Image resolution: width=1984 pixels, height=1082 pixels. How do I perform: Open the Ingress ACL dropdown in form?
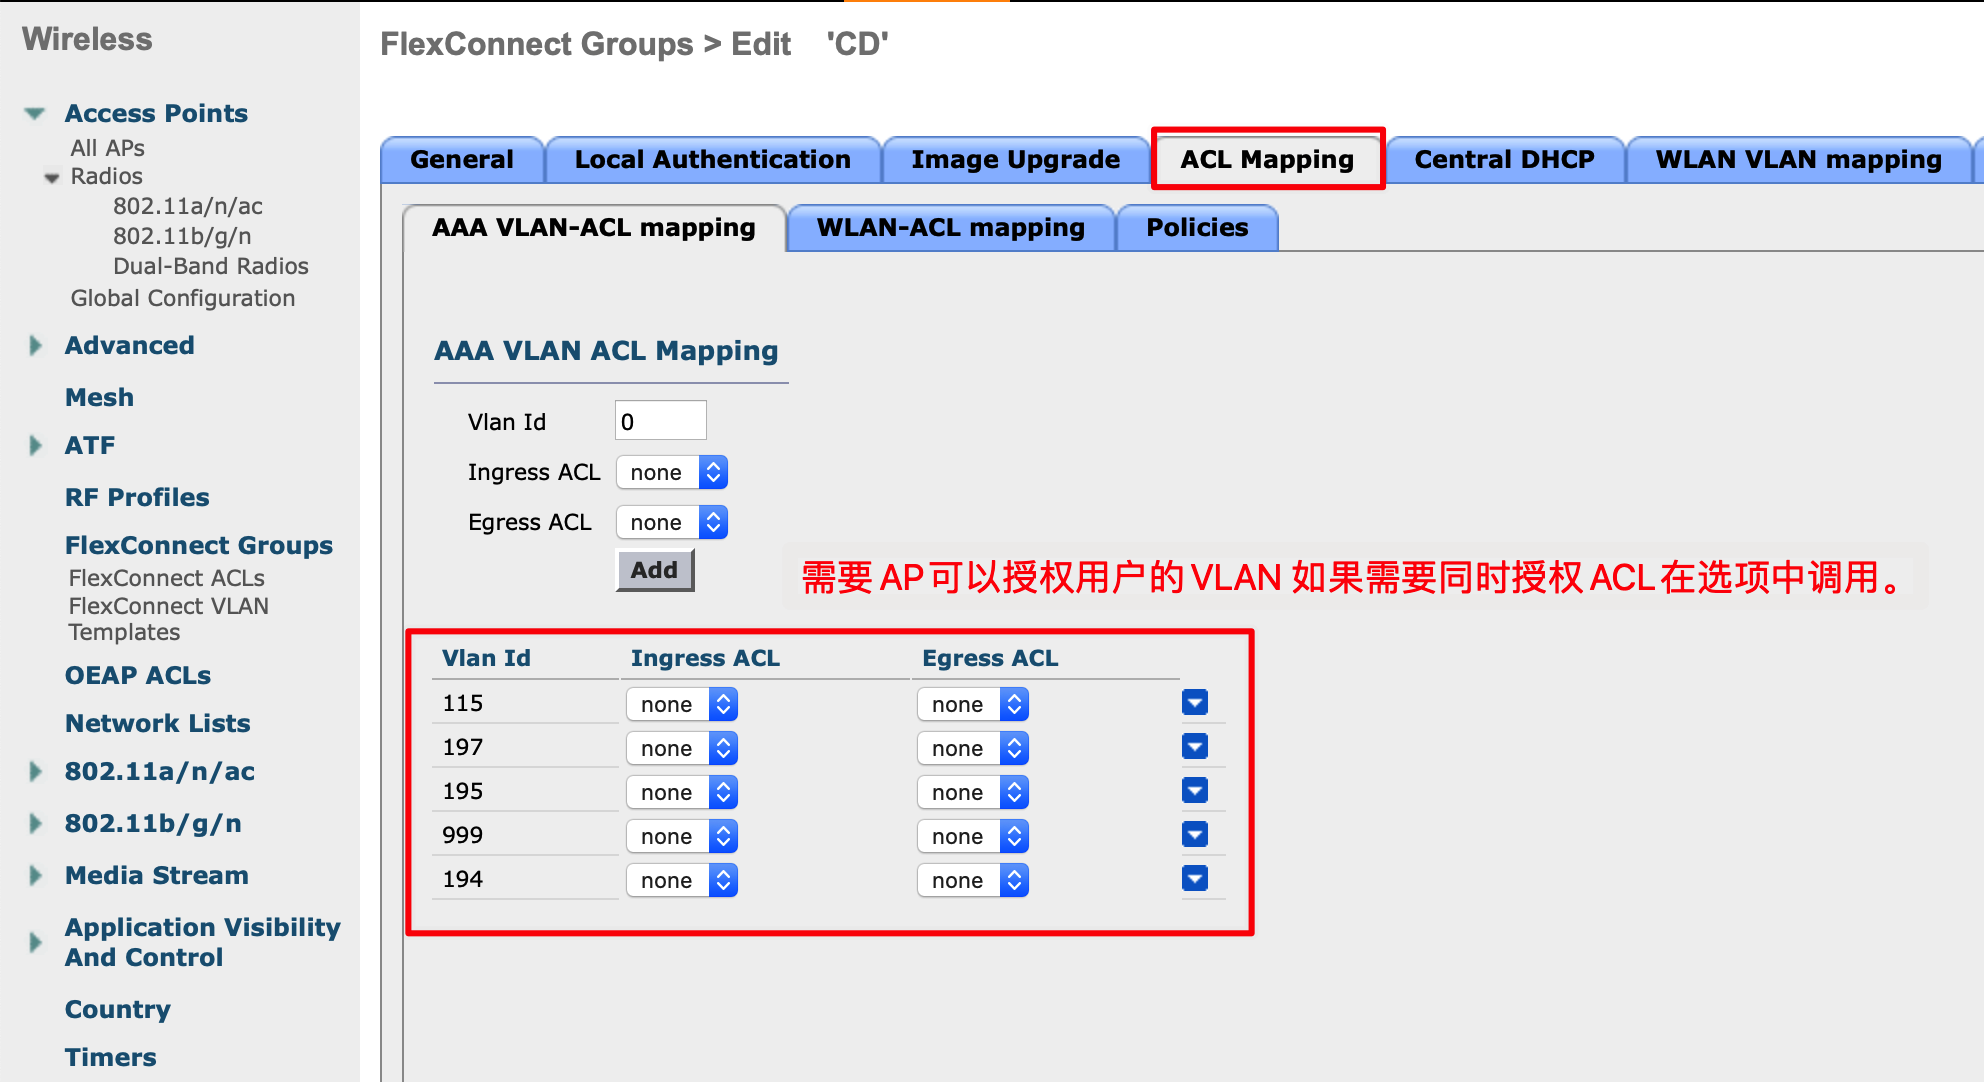tap(672, 472)
